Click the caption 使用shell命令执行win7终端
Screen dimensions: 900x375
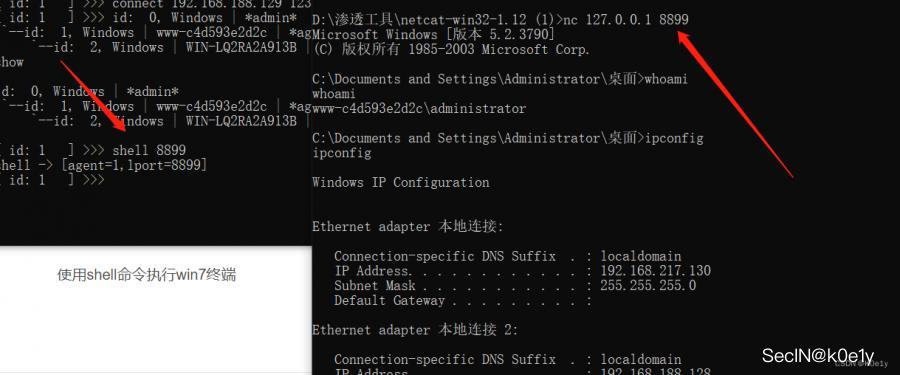click(146, 275)
